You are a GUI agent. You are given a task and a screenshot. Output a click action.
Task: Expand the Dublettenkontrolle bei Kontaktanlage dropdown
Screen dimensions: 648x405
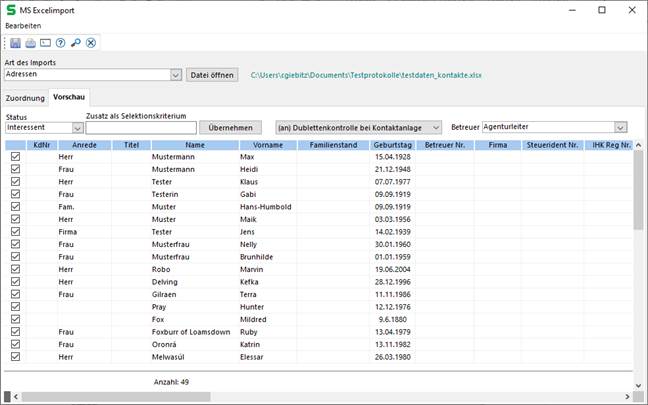(x=435, y=128)
